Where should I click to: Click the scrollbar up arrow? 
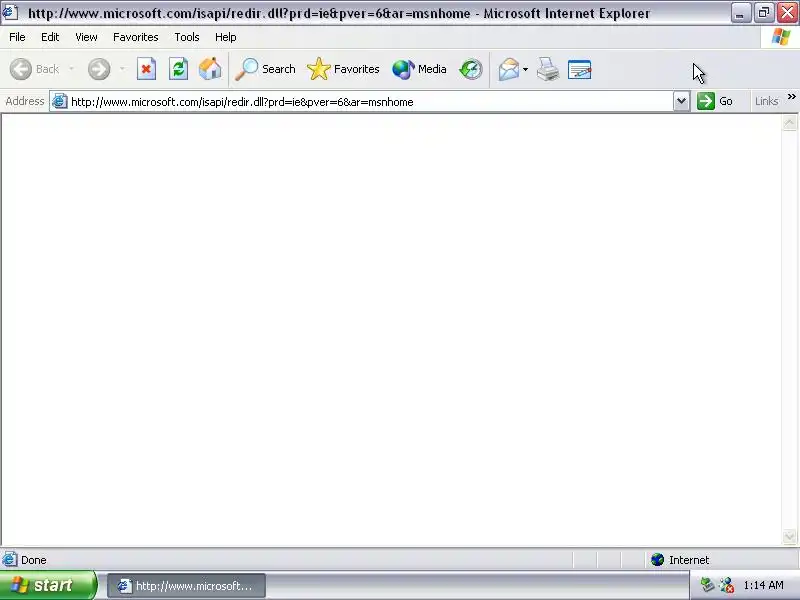coord(789,123)
